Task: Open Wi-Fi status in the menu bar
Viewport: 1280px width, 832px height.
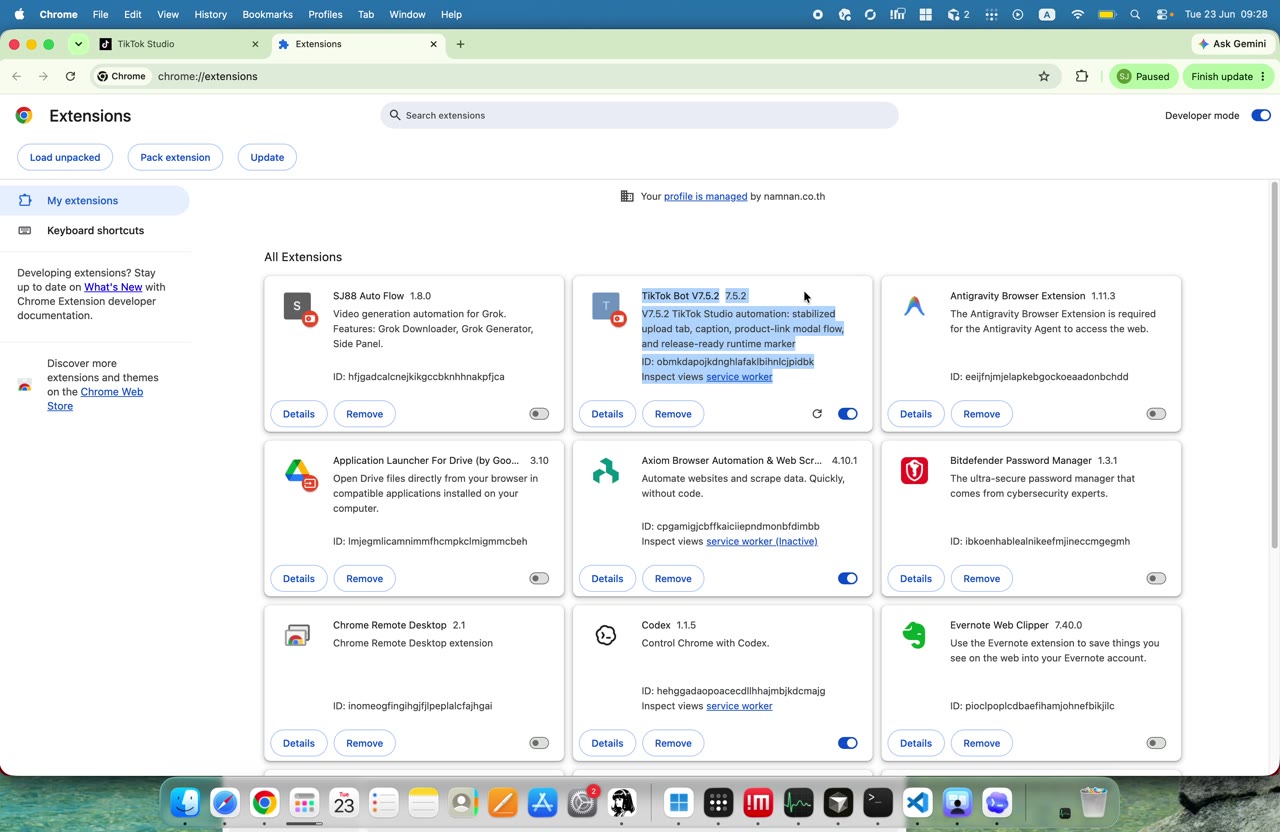Action: [1077, 15]
